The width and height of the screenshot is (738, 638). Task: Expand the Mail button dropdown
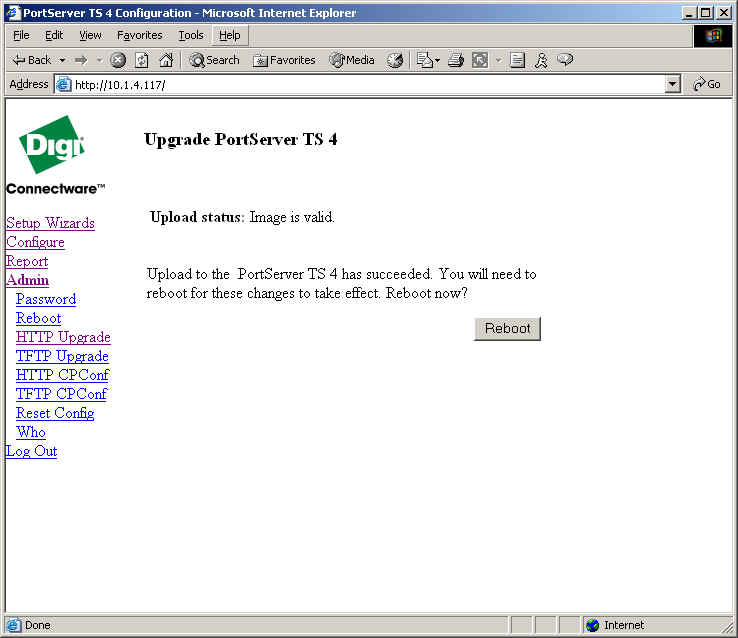coord(437,60)
